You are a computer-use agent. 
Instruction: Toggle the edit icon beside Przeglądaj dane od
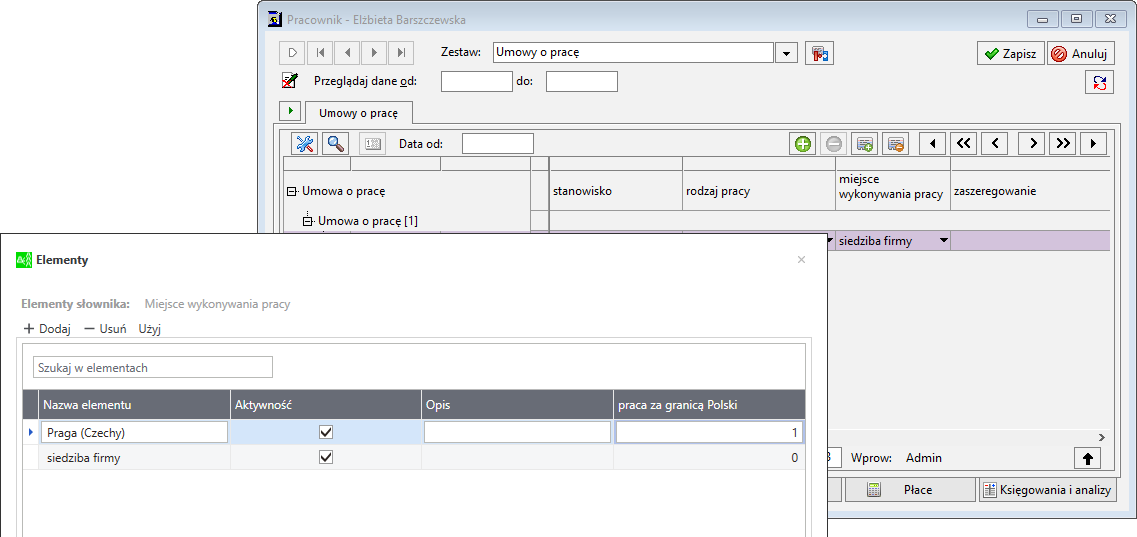(290, 81)
